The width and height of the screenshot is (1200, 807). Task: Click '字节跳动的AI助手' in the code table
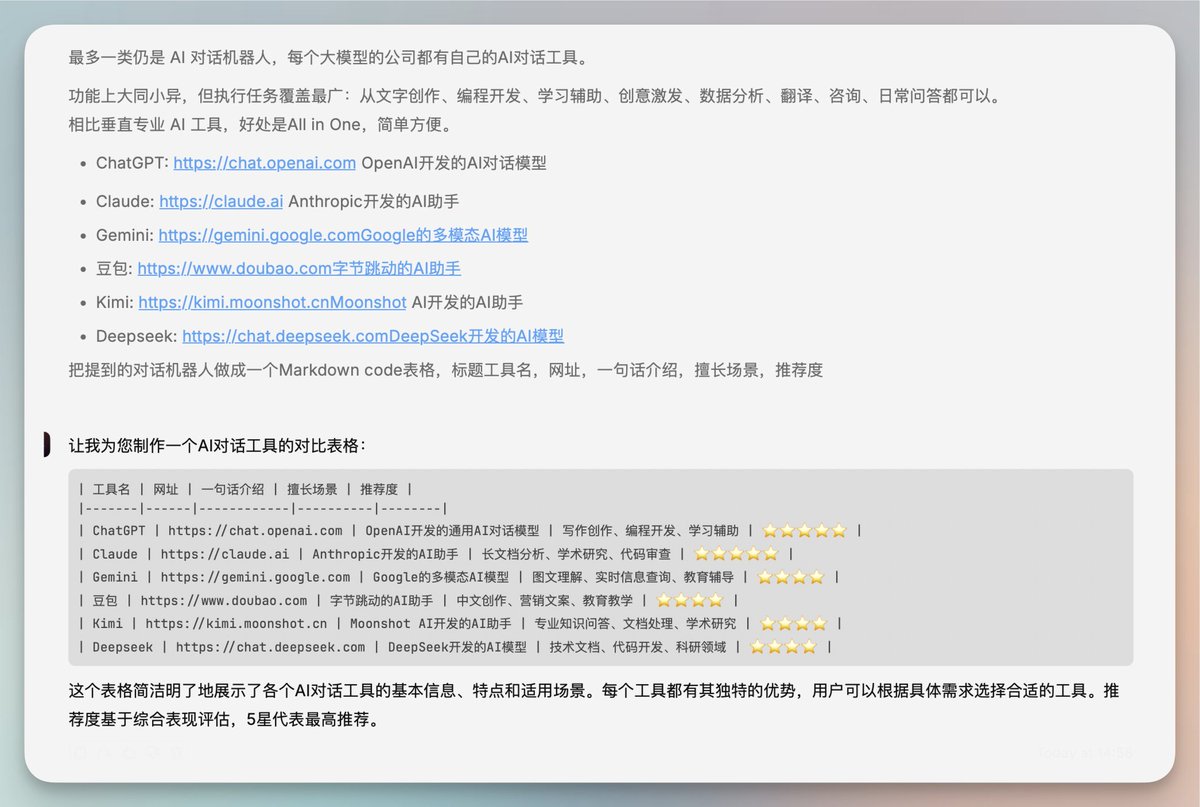pos(382,600)
